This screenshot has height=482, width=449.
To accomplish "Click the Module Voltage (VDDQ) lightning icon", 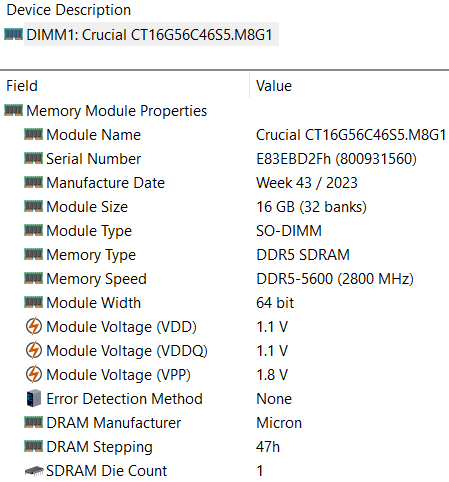I will [x=34, y=350].
